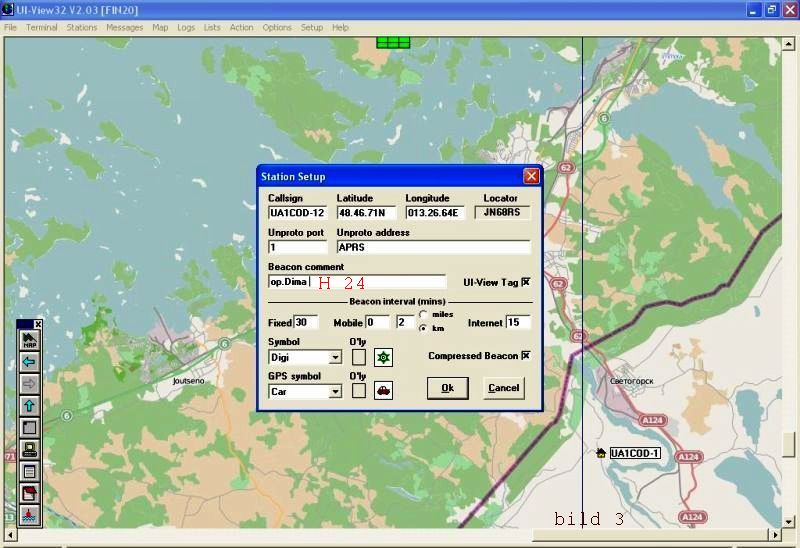
Task: Click the UA1COD-1 station label on the map
Action: pos(635,453)
